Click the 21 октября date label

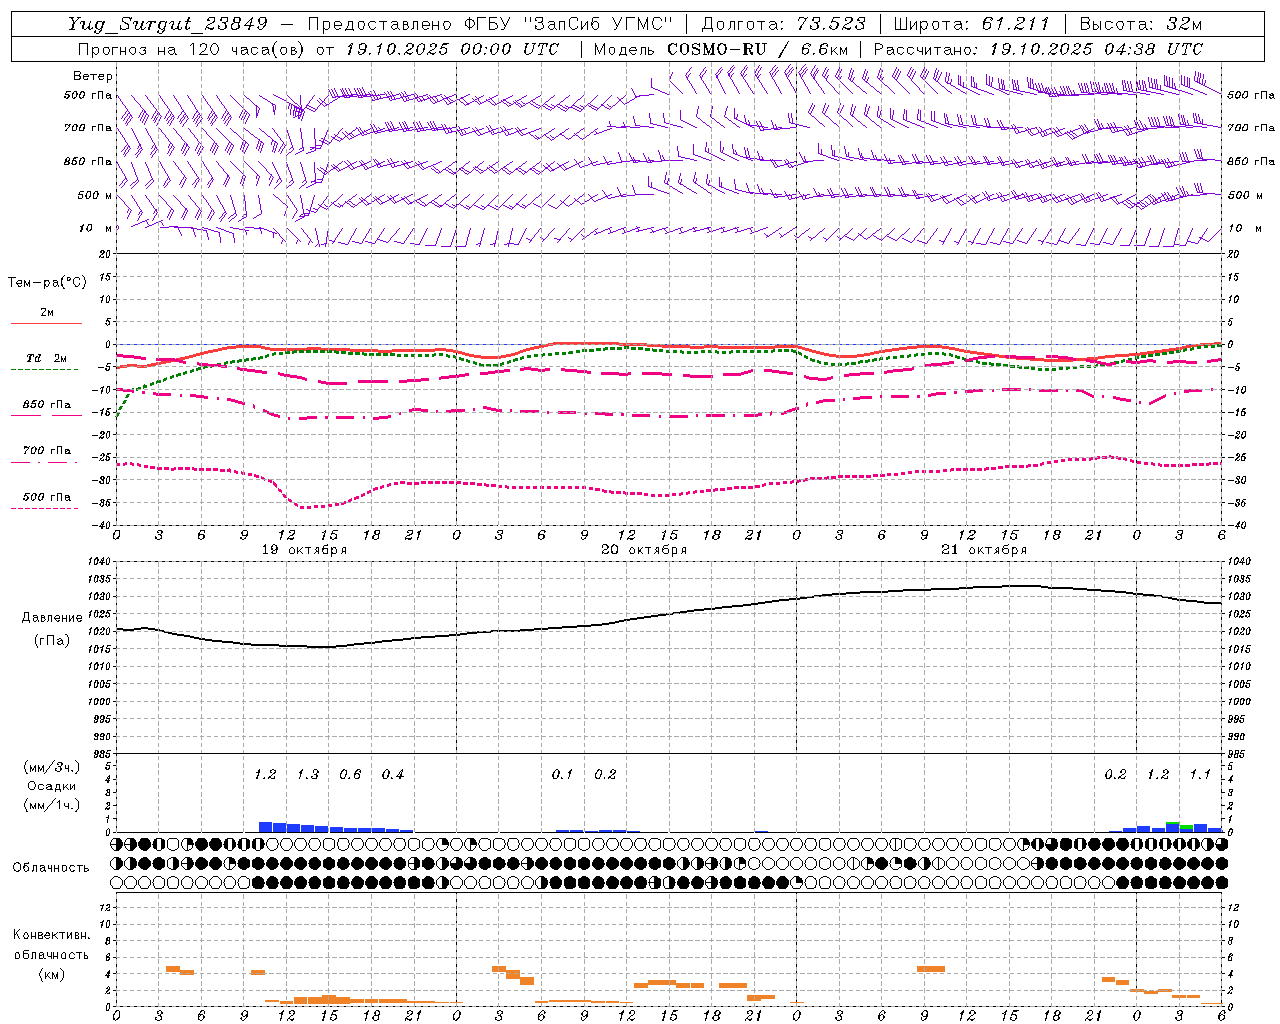tap(984, 550)
